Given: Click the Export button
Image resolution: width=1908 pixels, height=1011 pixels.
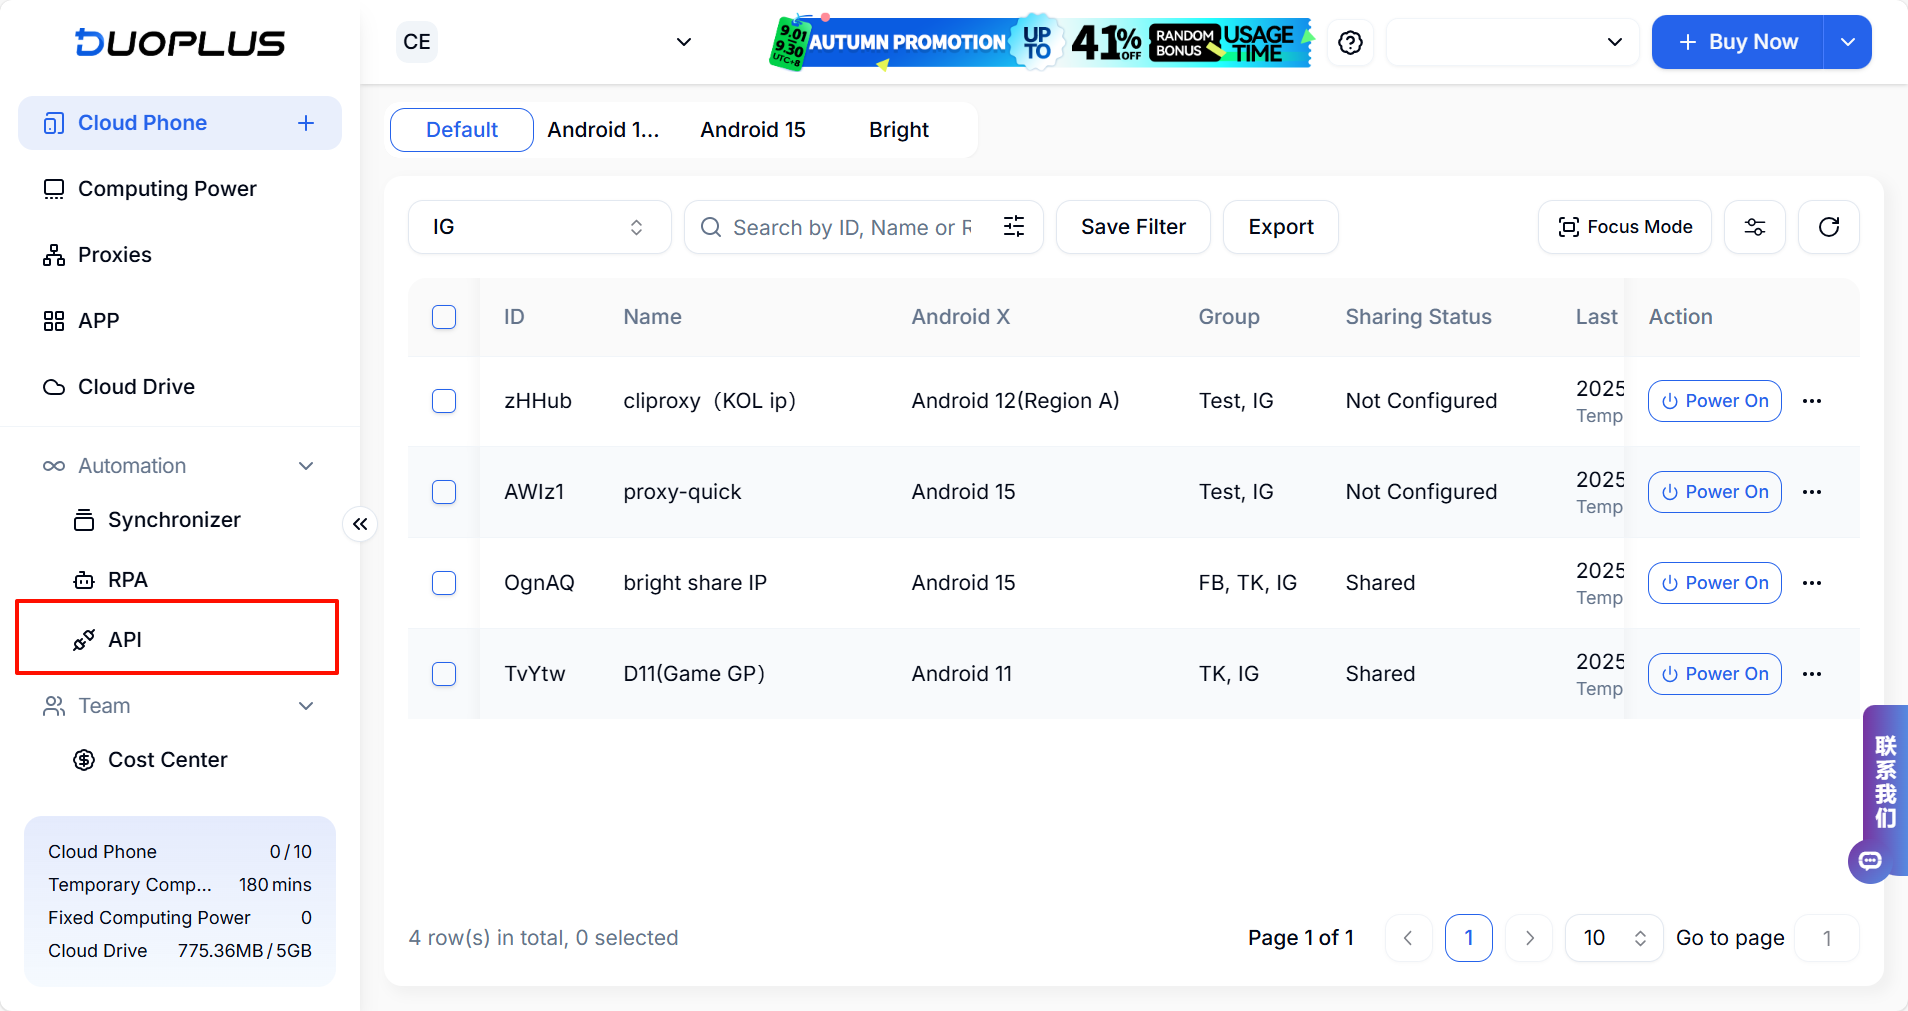Looking at the screenshot, I should [x=1280, y=227].
